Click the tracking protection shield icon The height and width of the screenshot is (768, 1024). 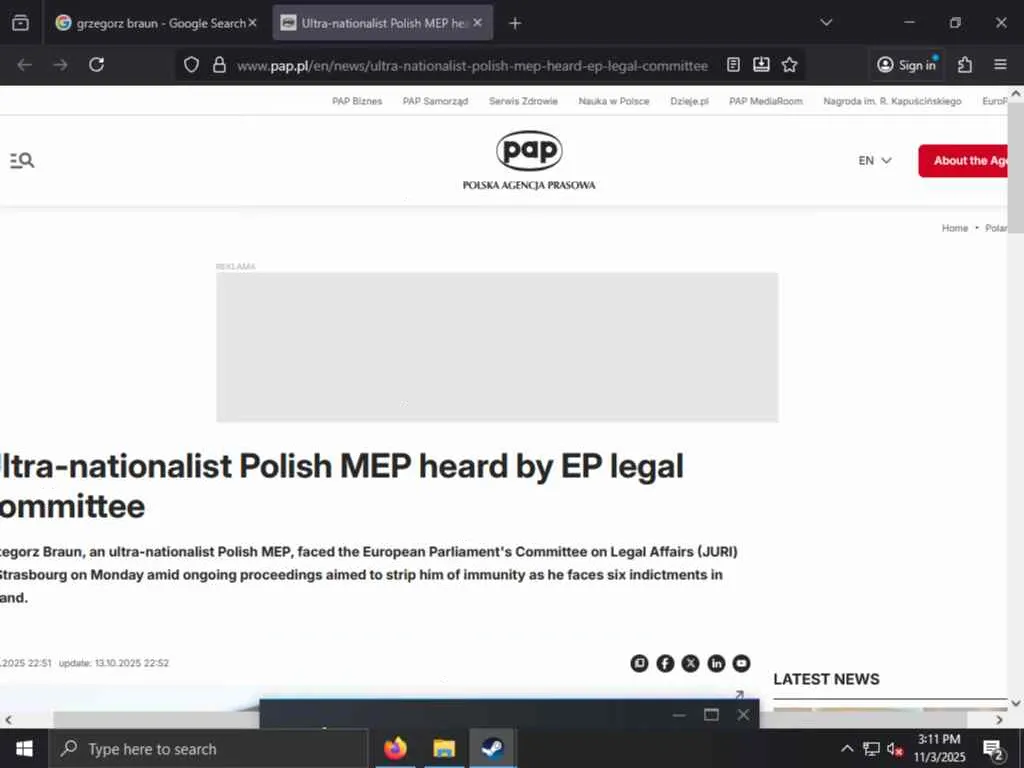coord(191,65)
